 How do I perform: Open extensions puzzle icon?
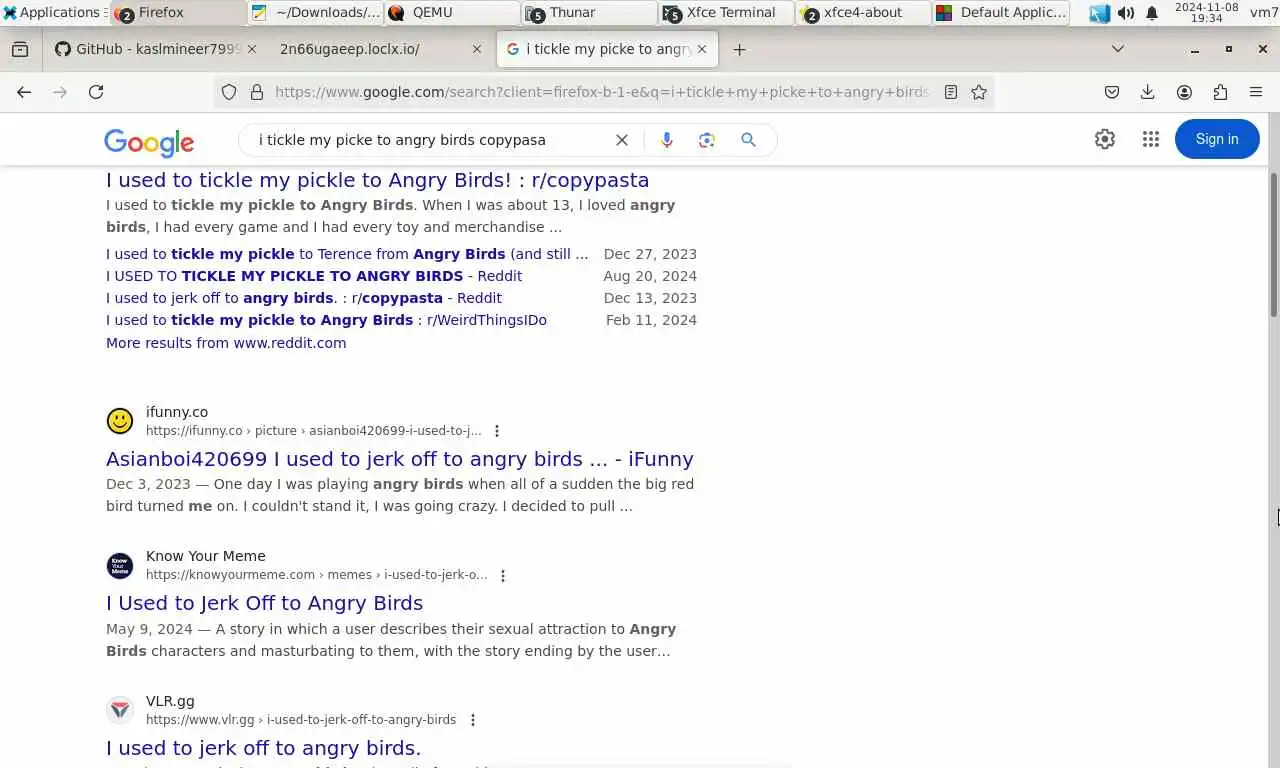click(x=1220, y=92)
